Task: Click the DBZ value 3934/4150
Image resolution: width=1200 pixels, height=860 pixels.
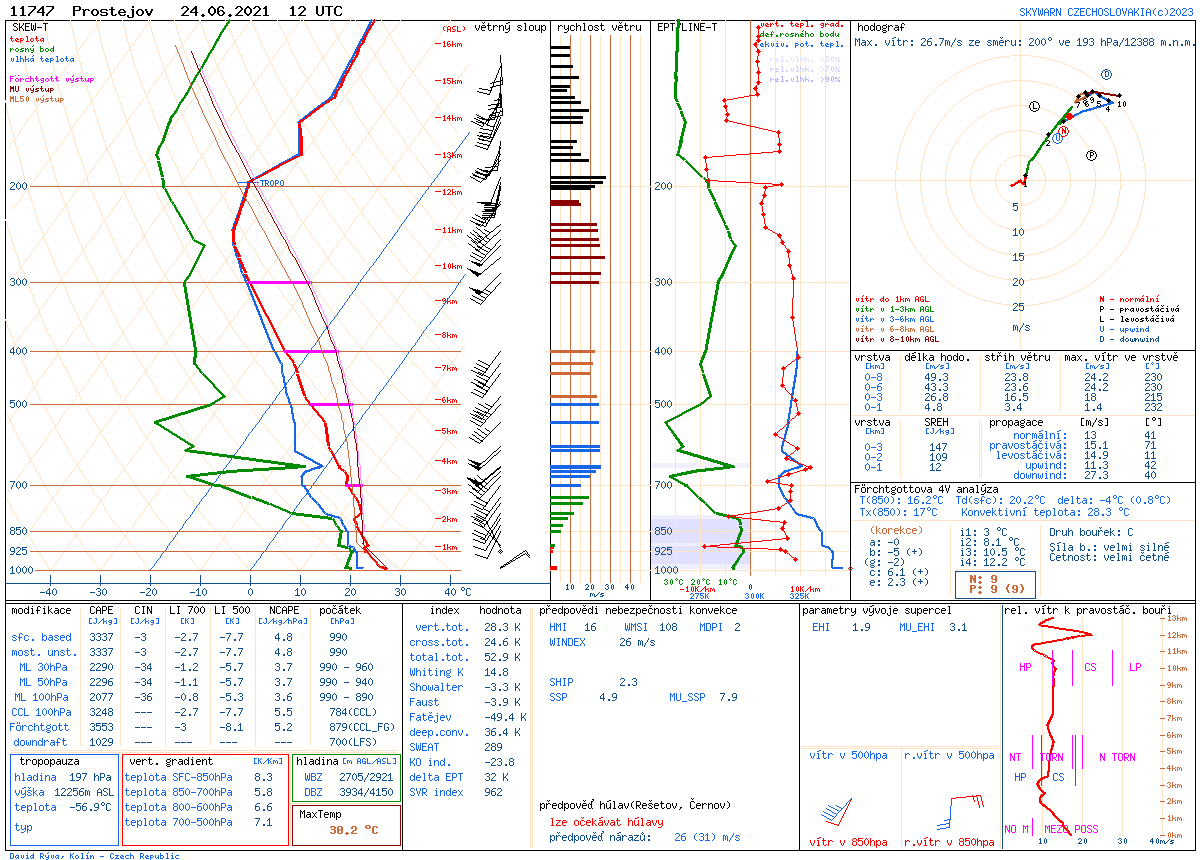Action: [365, 791]
